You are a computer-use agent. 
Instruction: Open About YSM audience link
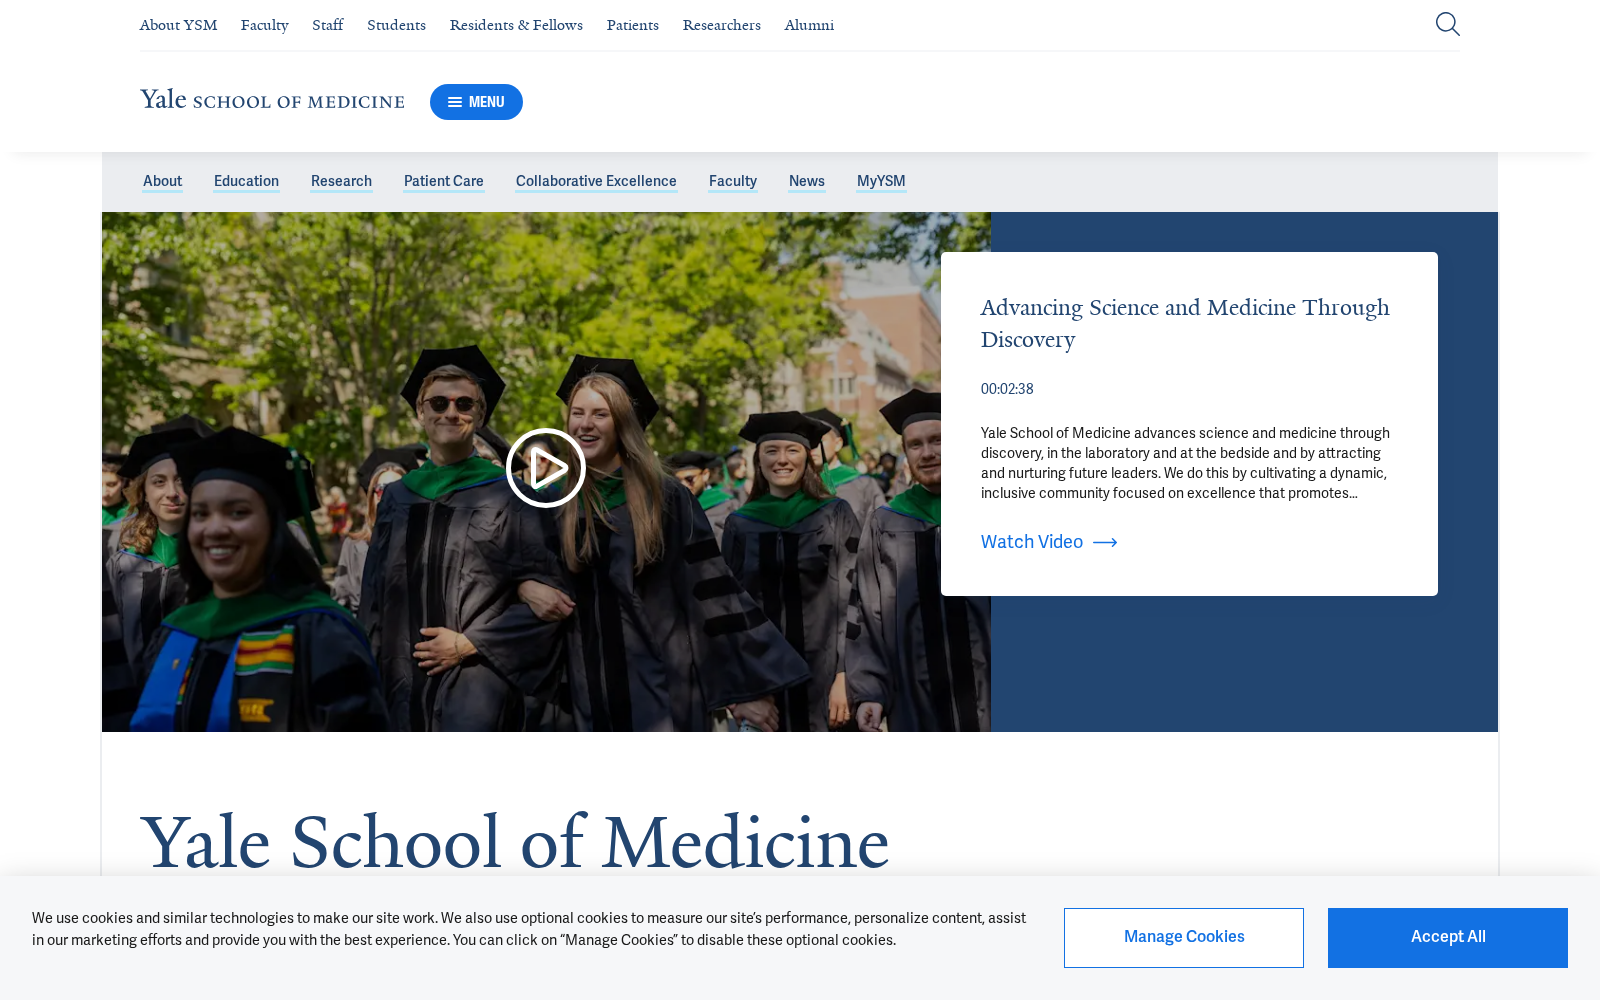178,25
